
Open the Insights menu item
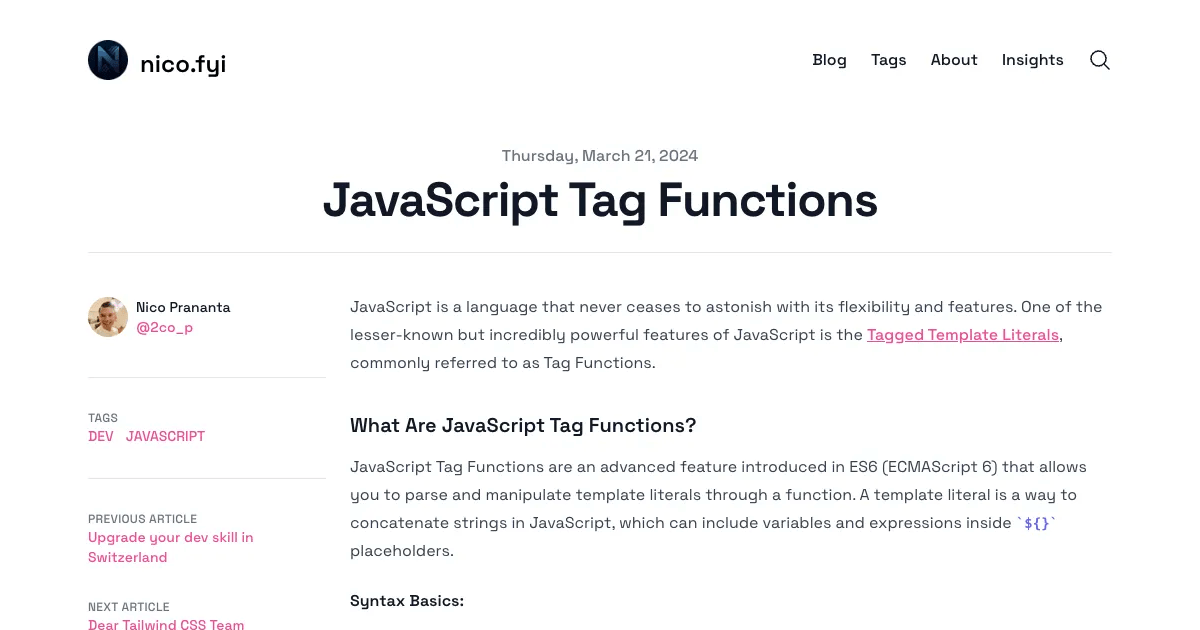(1032, 60)
